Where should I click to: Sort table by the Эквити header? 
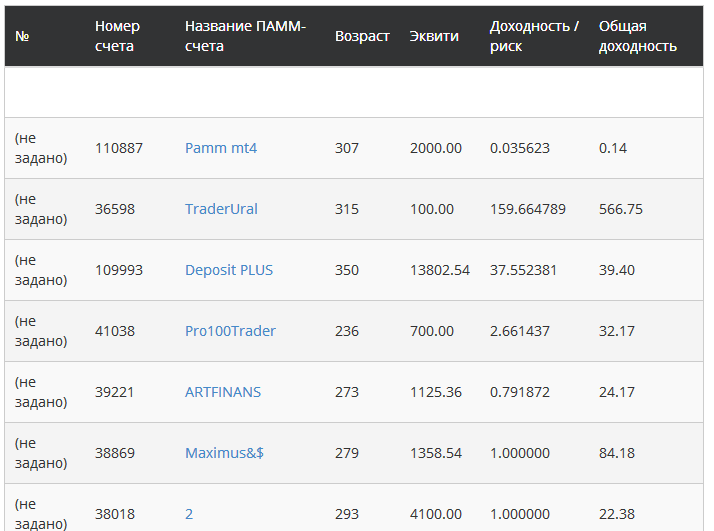click(434, 36)
